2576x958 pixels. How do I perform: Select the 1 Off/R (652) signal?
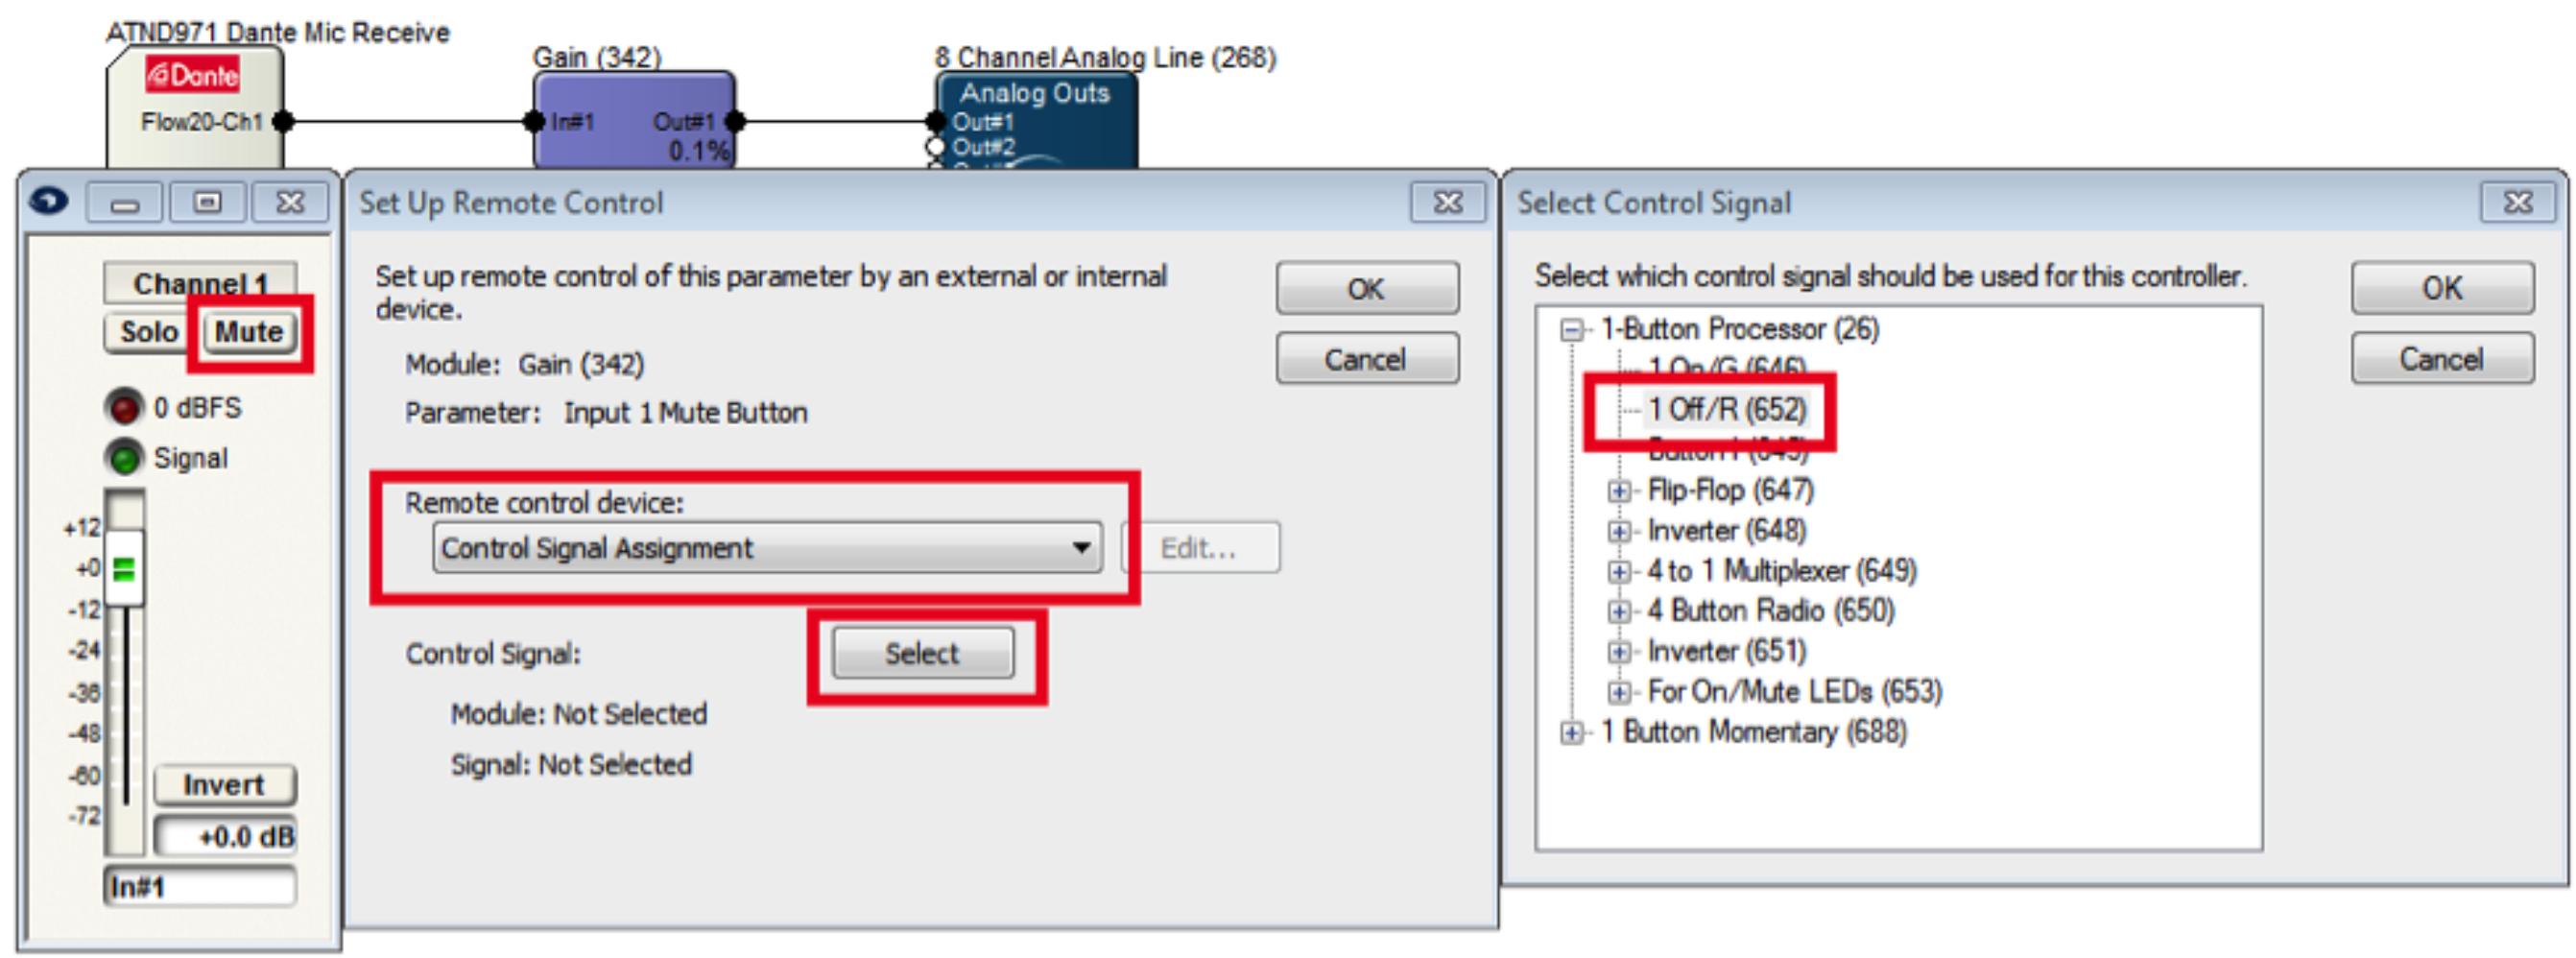pyautogui.click(x=1726, y=409)
